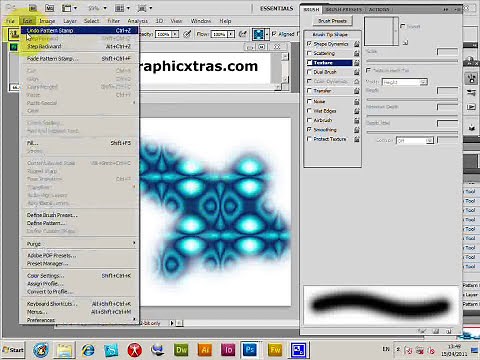Open Dreamweaver from the taskbar
Image resolution: width=480 pixels, height=360 pixels.
click(x=181, y=350)
